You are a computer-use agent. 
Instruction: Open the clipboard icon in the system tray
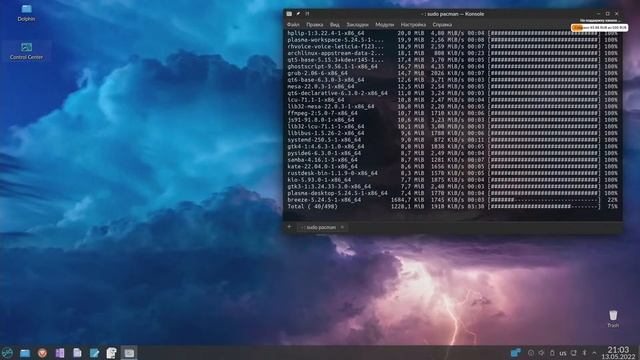point(552,353)
